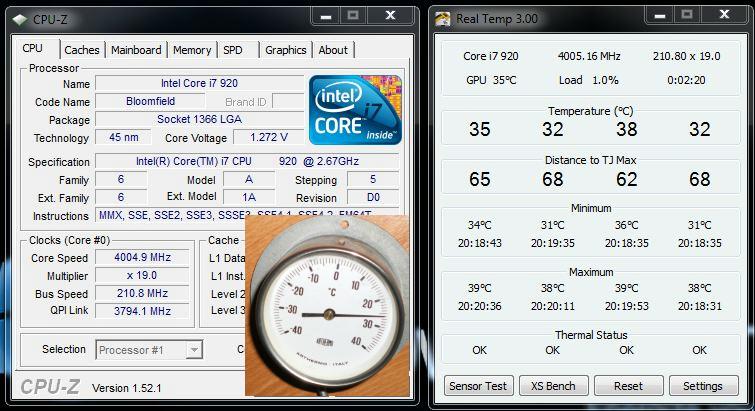
Task: Click the GPU 35°C reading
Action: pos(491,80)
